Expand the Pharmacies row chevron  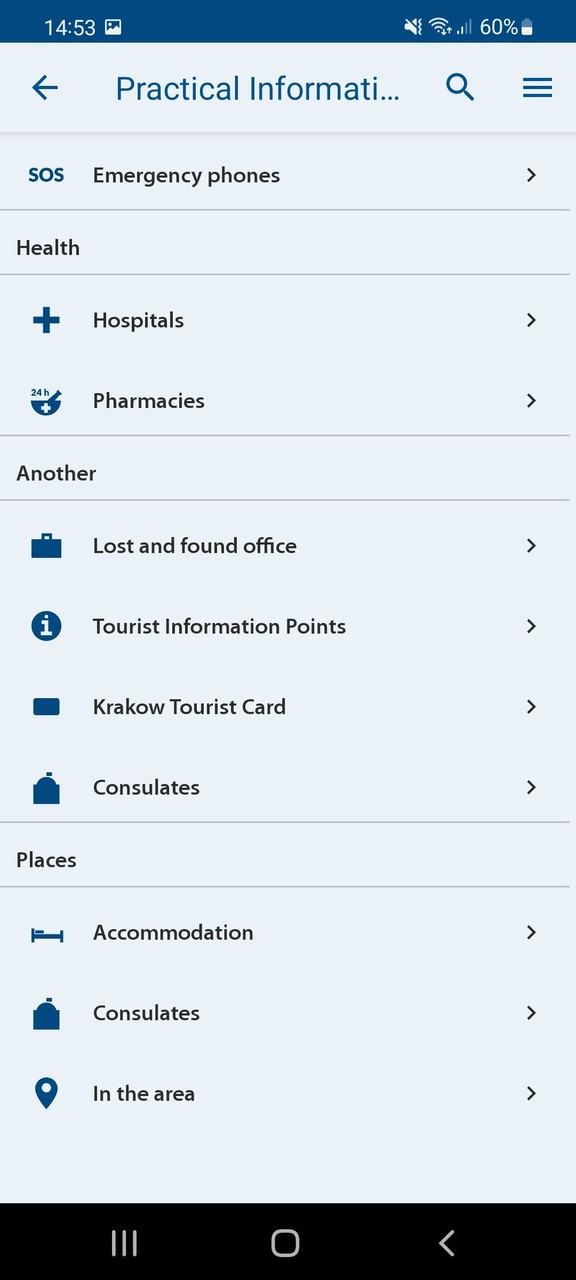(x=531, y=400)
